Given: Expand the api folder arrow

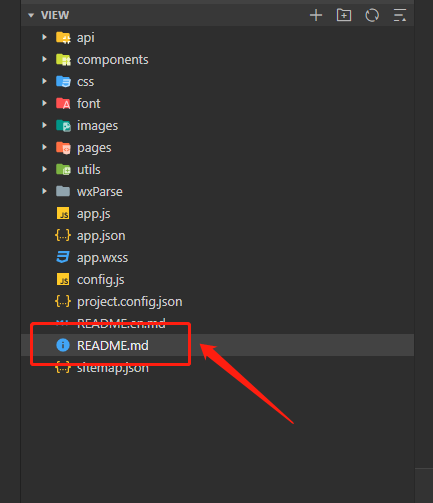Looking at the screenshot, I should click(44, 37).
